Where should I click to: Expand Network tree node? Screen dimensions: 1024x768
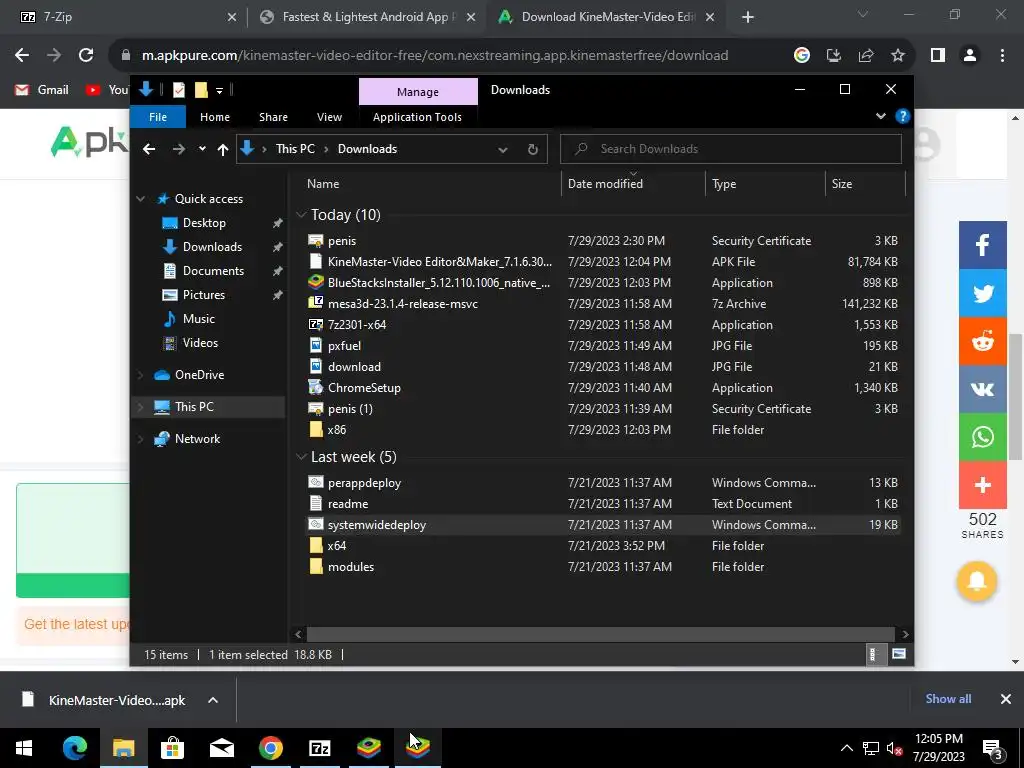click(140, 439)
